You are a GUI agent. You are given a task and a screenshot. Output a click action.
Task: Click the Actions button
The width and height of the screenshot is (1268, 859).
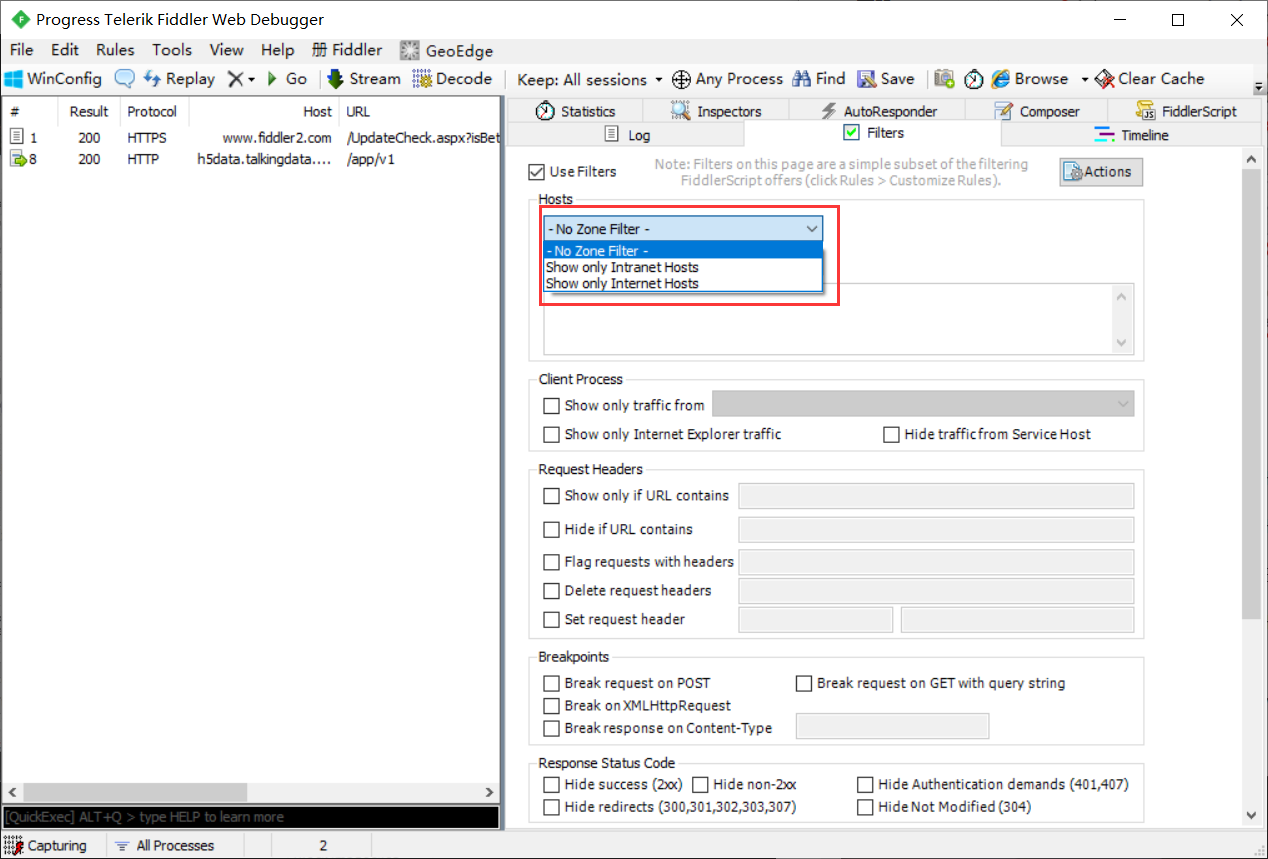[x=1101, y=172]
